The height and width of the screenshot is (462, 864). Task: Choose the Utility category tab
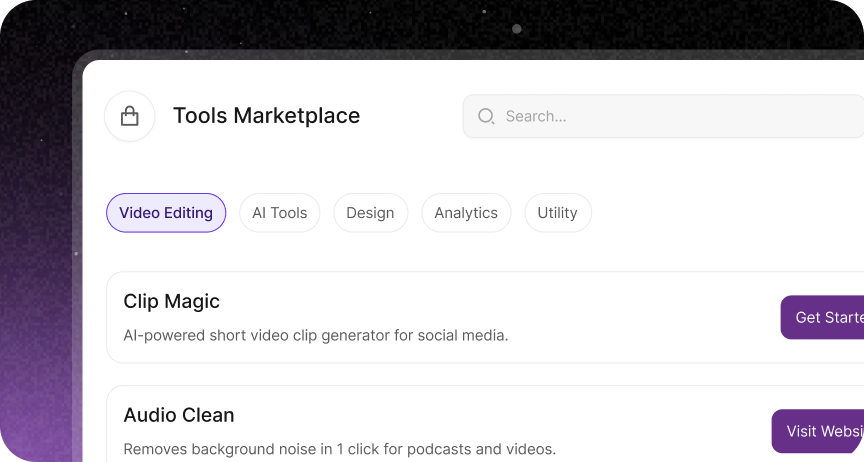pos(558,213)
